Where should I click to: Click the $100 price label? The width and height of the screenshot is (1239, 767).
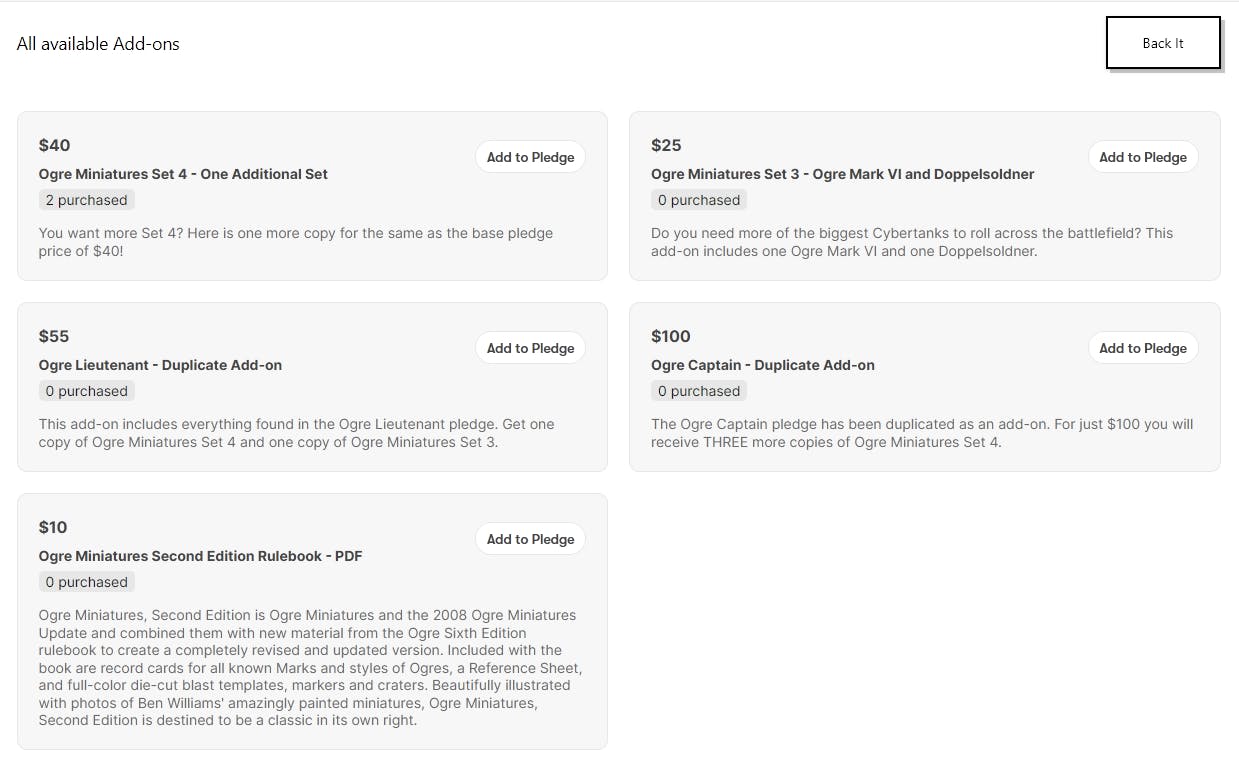coord(670,336)
